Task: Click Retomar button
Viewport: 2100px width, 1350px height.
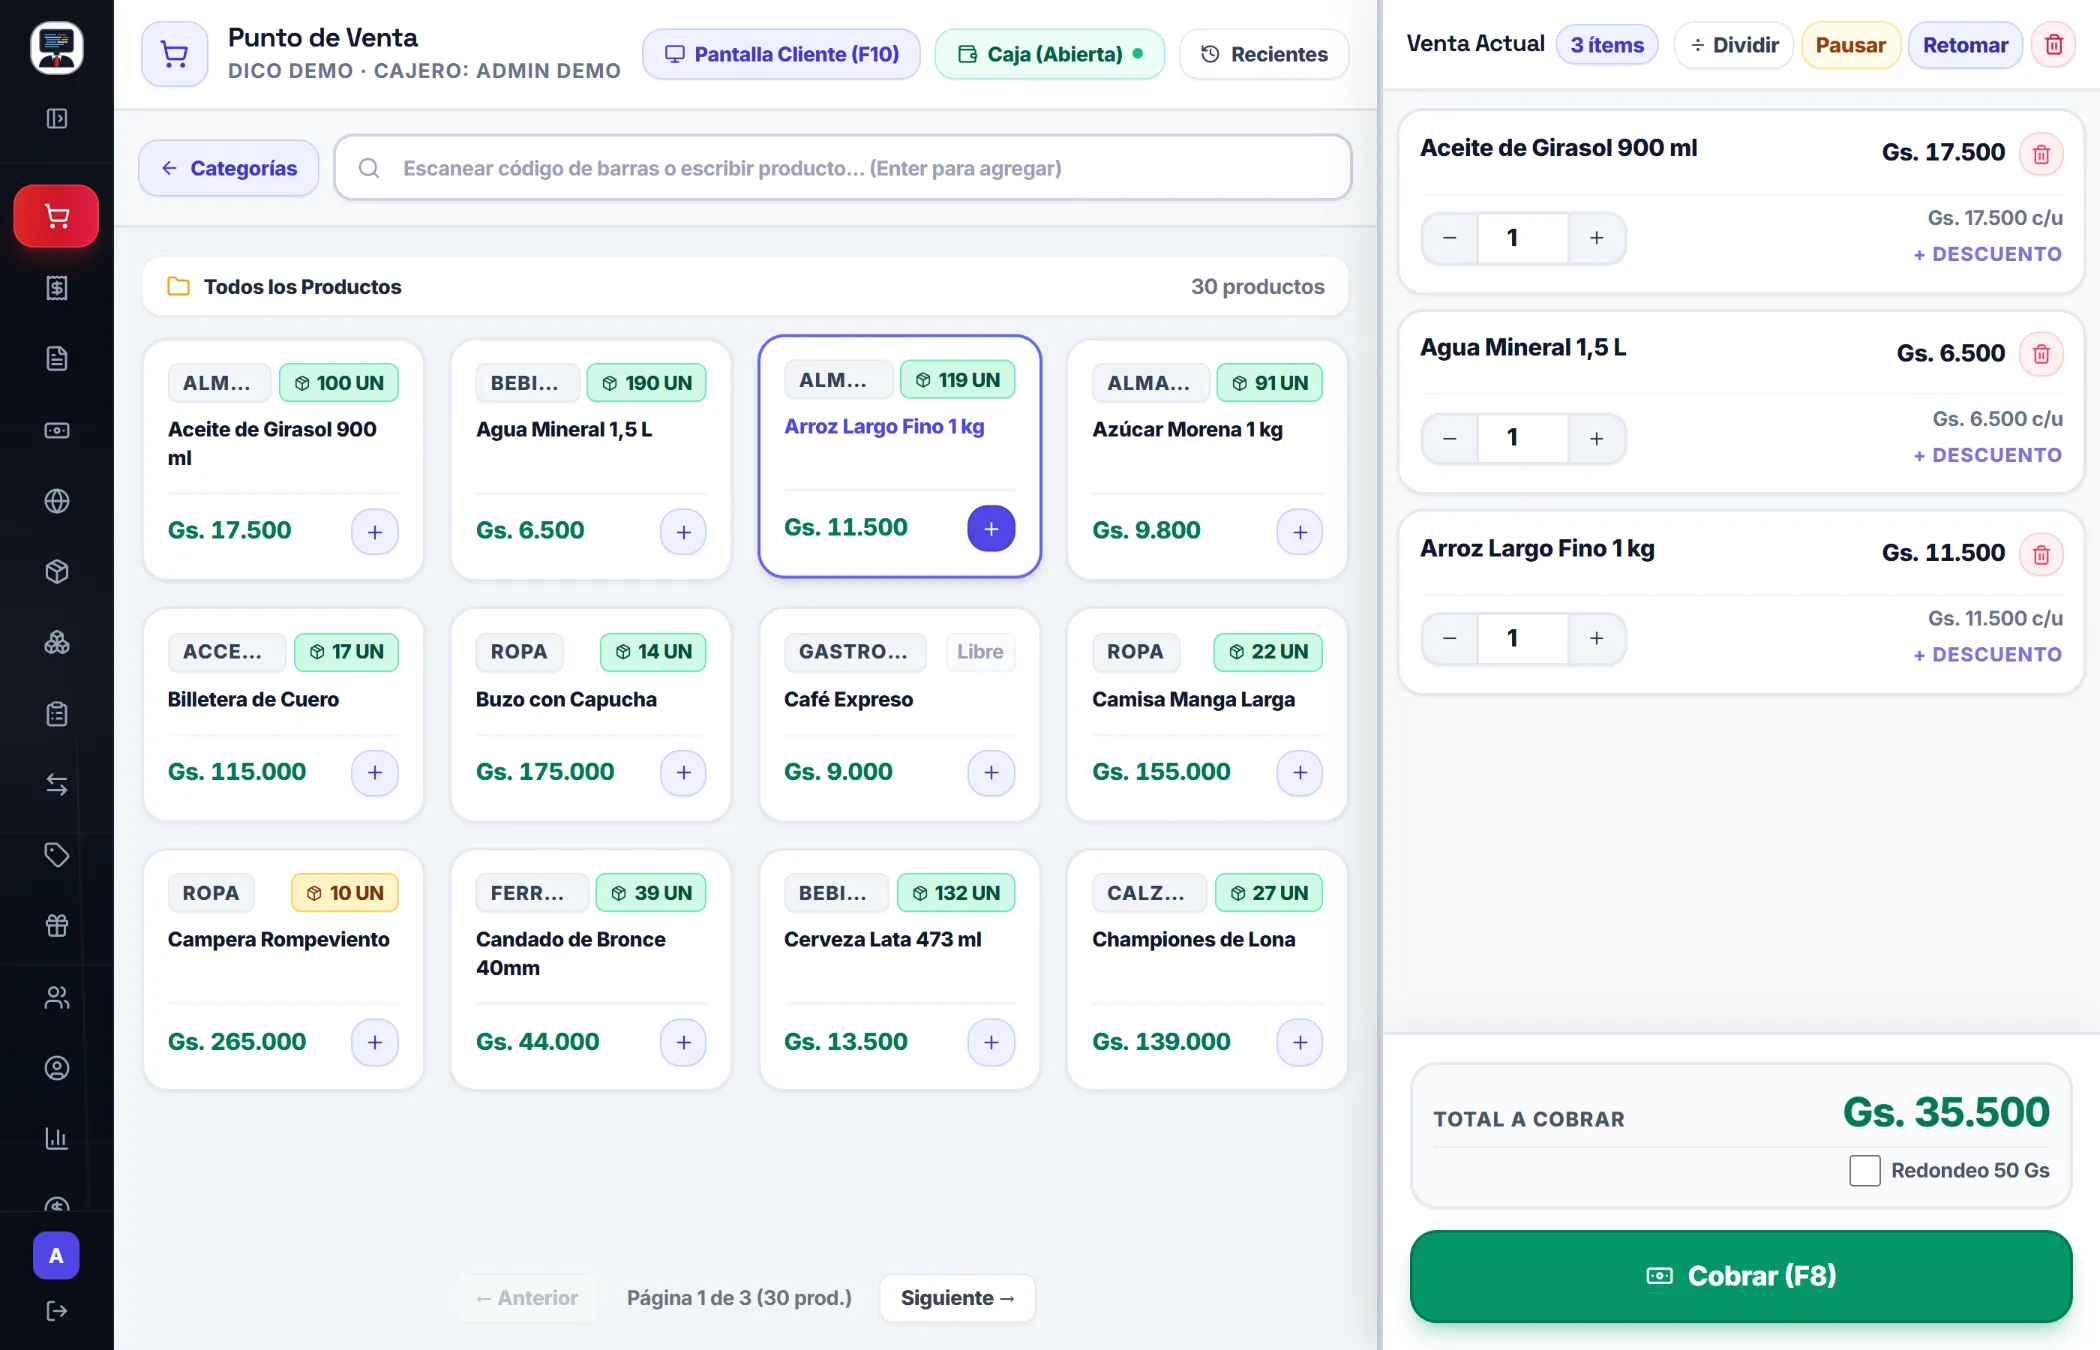Action: (1965, 45)
